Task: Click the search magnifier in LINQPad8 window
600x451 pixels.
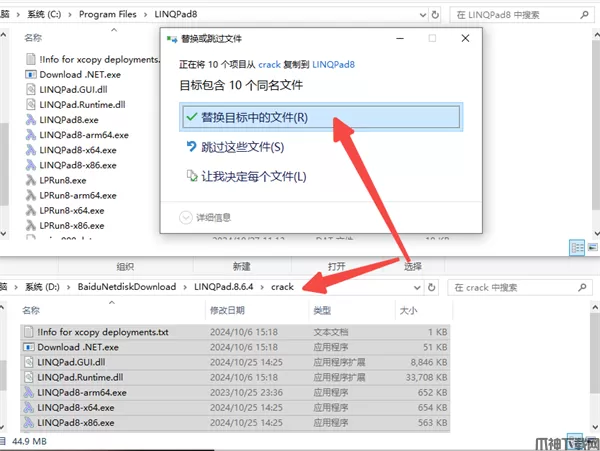Action: pos(584,15)
